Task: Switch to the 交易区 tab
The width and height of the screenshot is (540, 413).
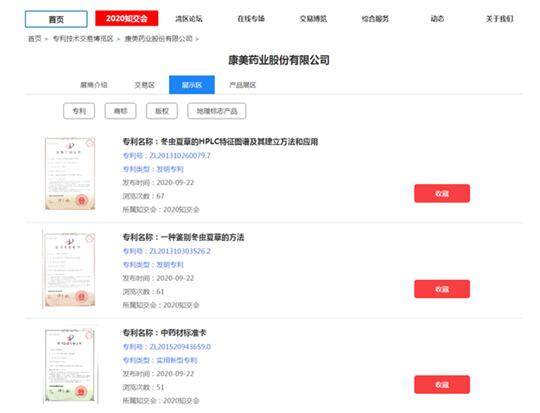Action: pyautogui.click(x=144, y=85)
